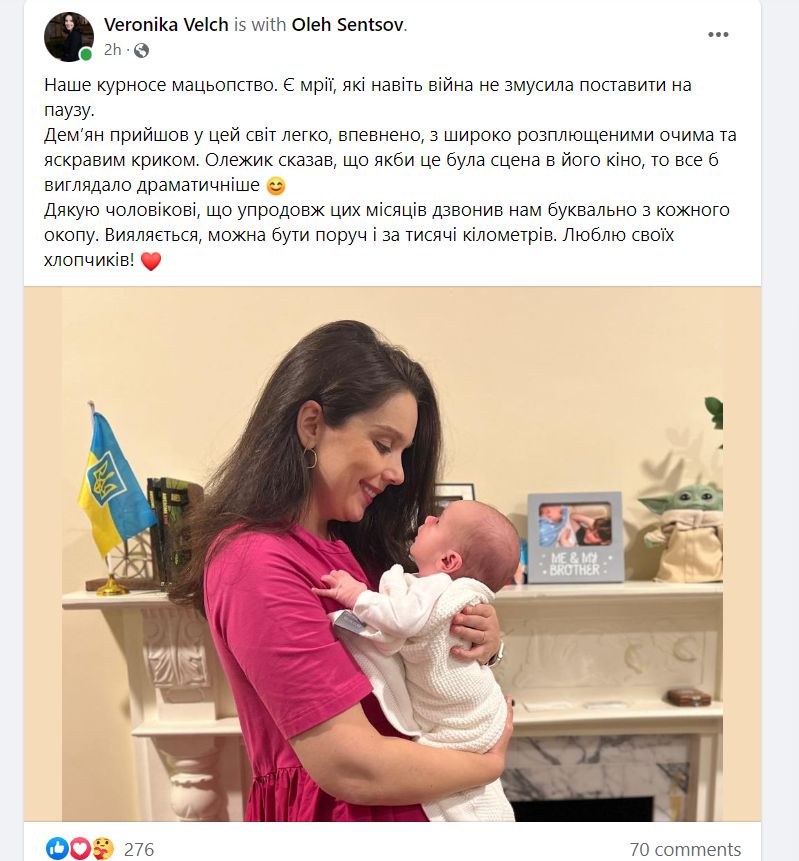Click the 'Me & My Brother' photo frame

(x=575, y=537)
